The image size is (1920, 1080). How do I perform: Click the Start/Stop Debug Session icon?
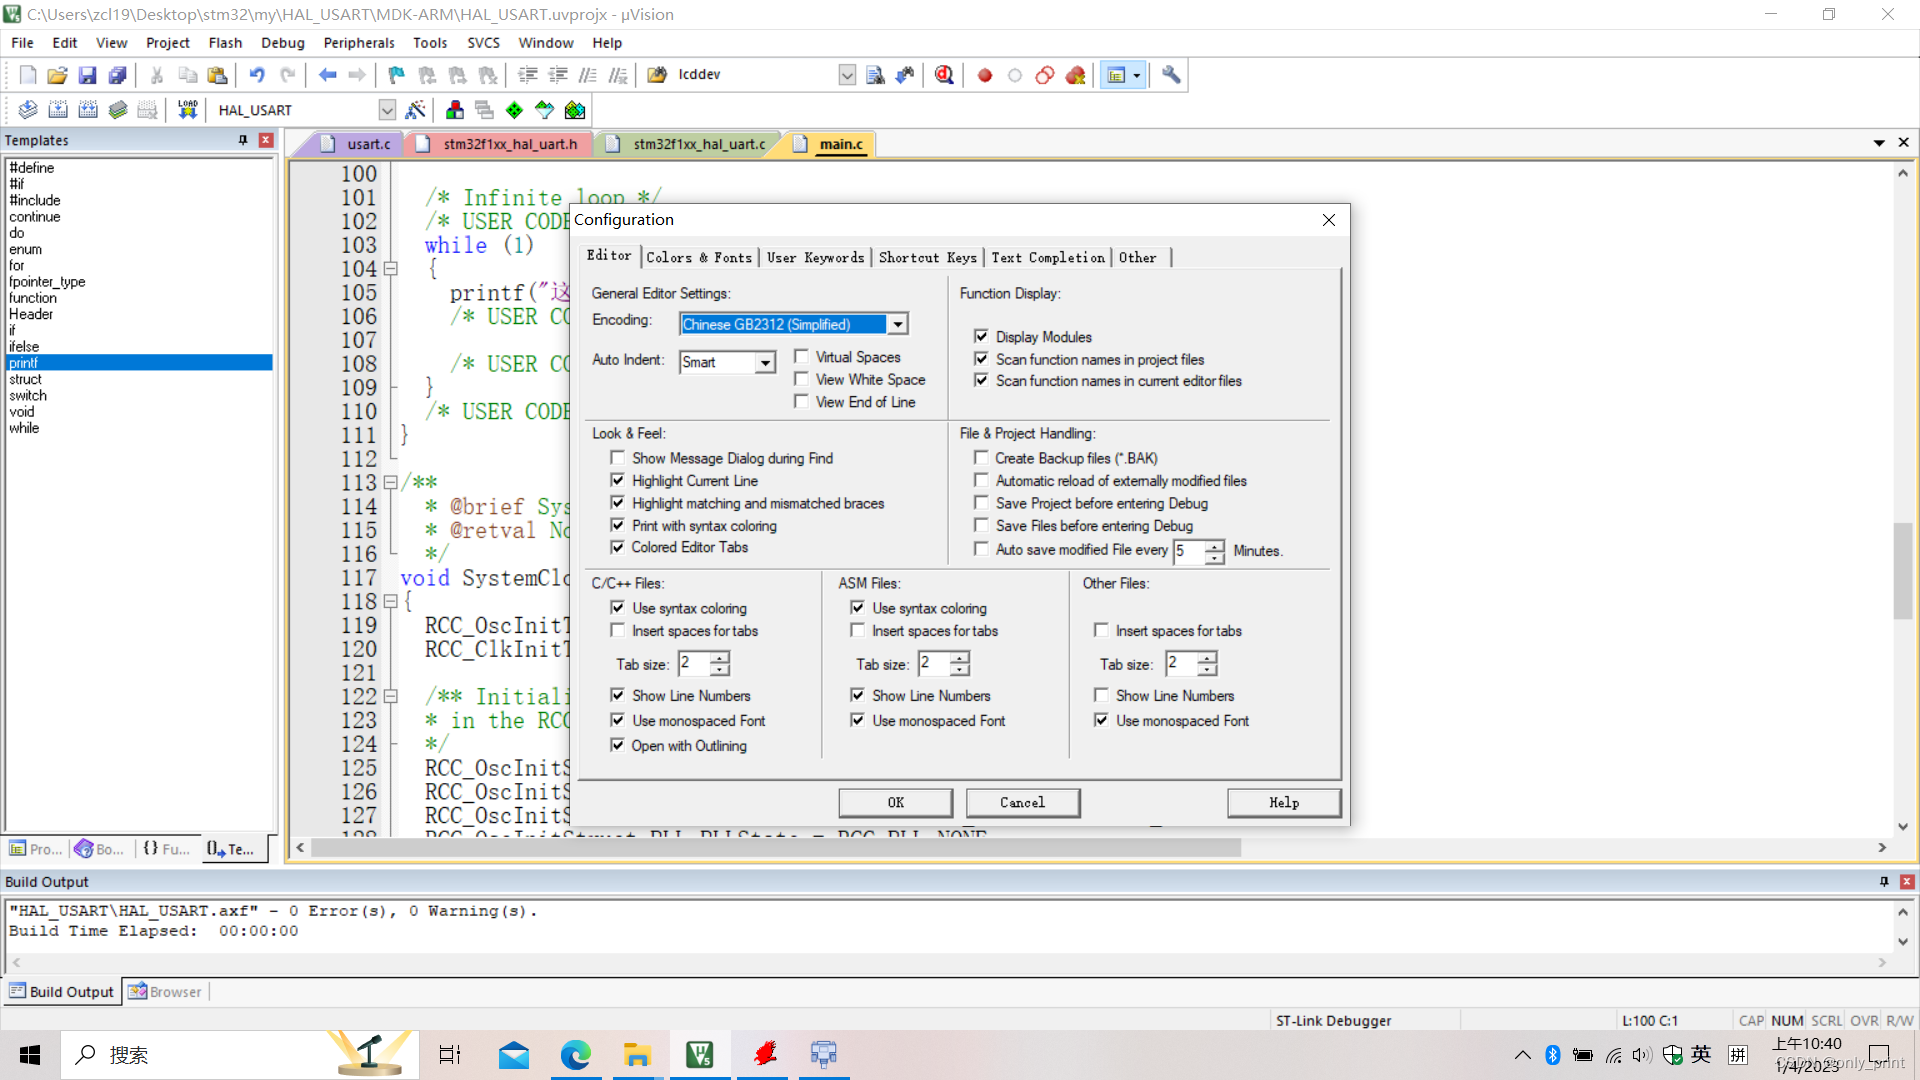944,75
